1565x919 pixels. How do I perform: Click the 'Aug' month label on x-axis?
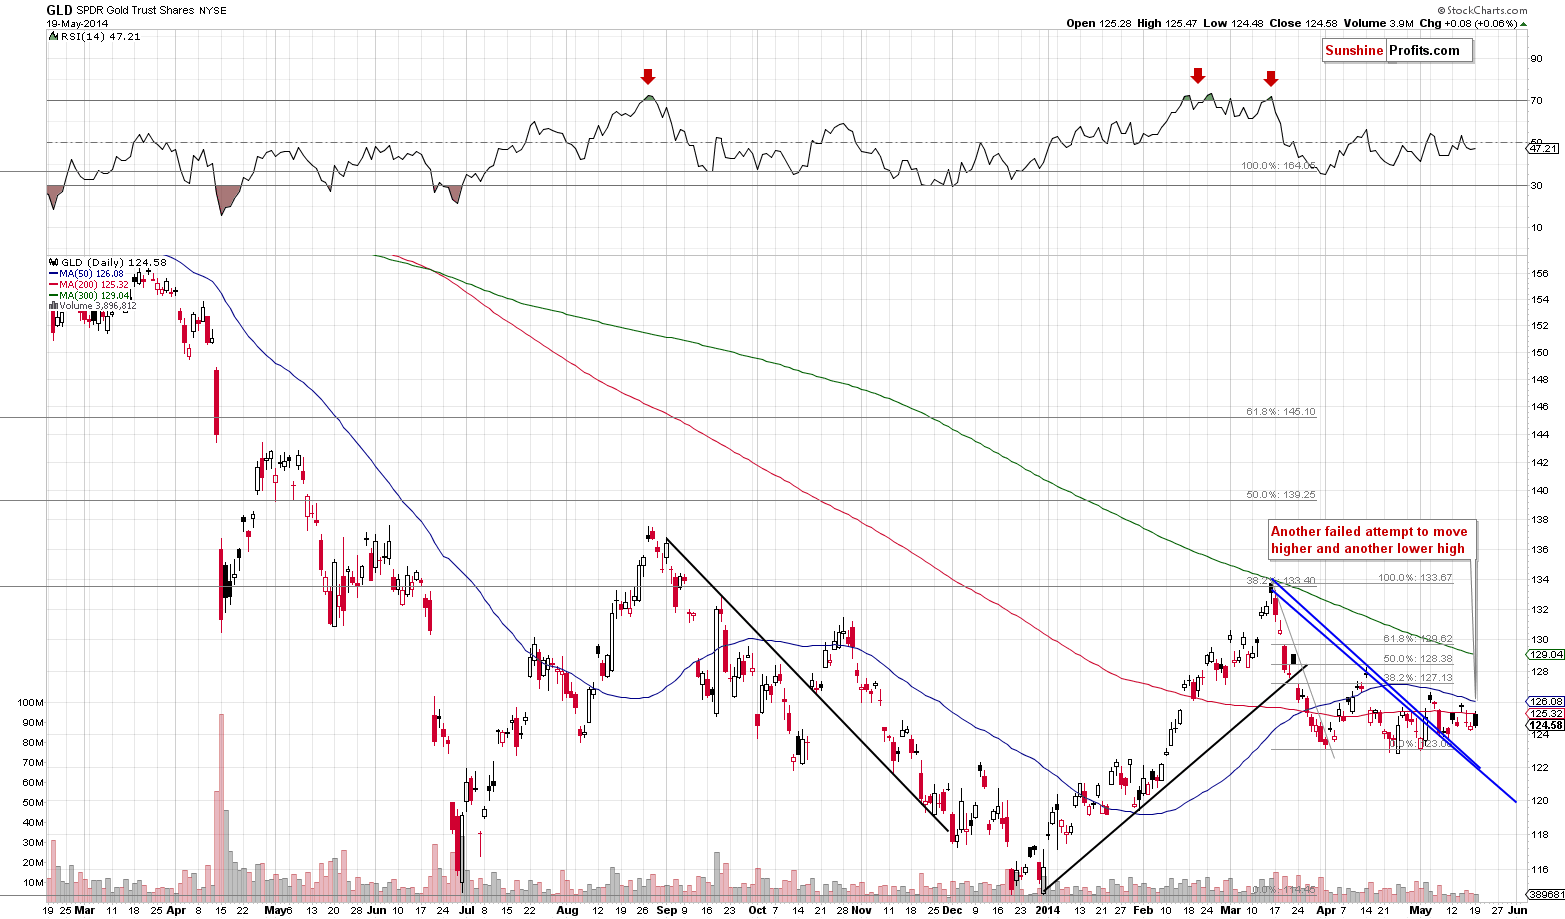click(x=567, y=910)
